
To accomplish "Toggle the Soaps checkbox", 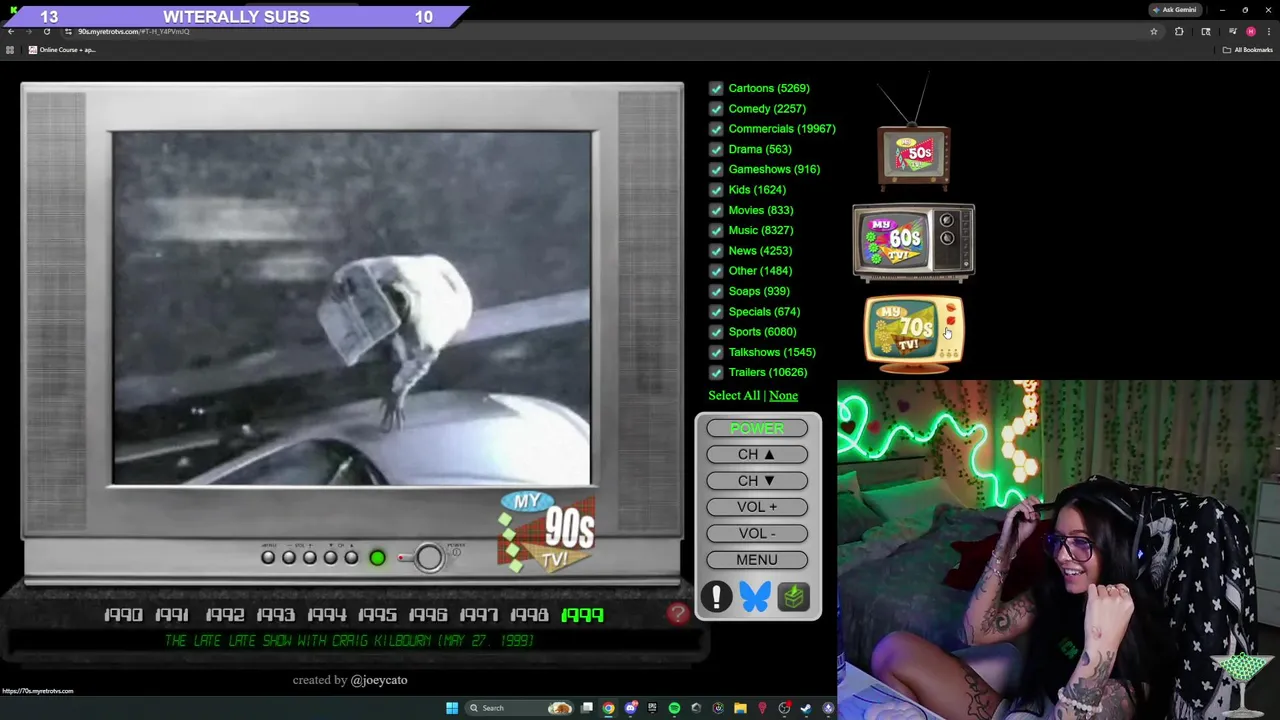I will [716, 291].
